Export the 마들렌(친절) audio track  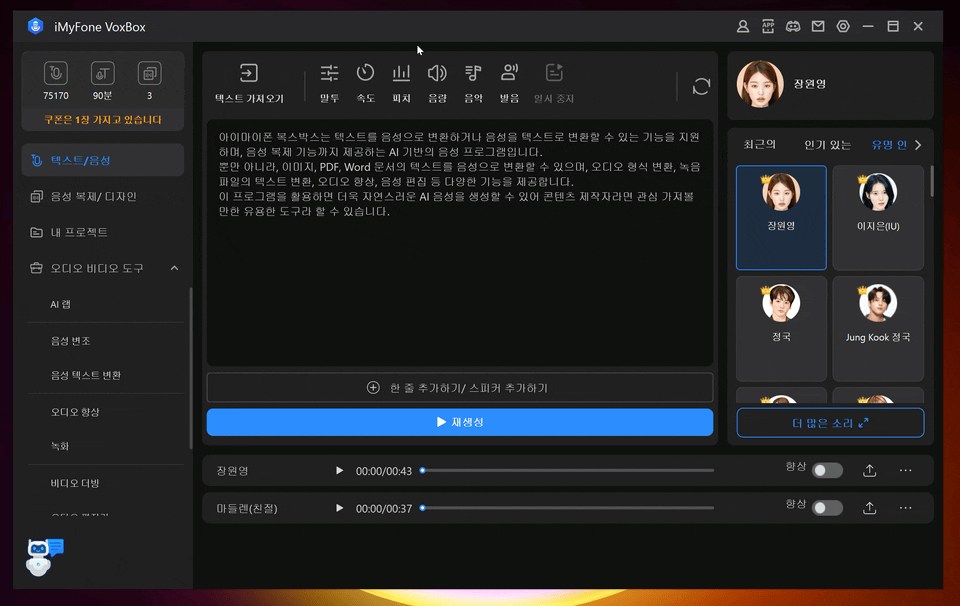[869, 508]
